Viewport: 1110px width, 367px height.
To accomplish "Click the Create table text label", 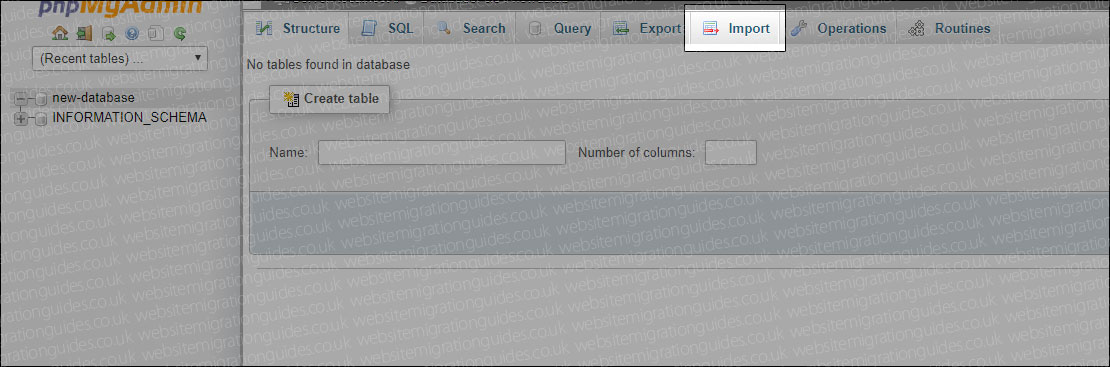I will pos(341,99).
